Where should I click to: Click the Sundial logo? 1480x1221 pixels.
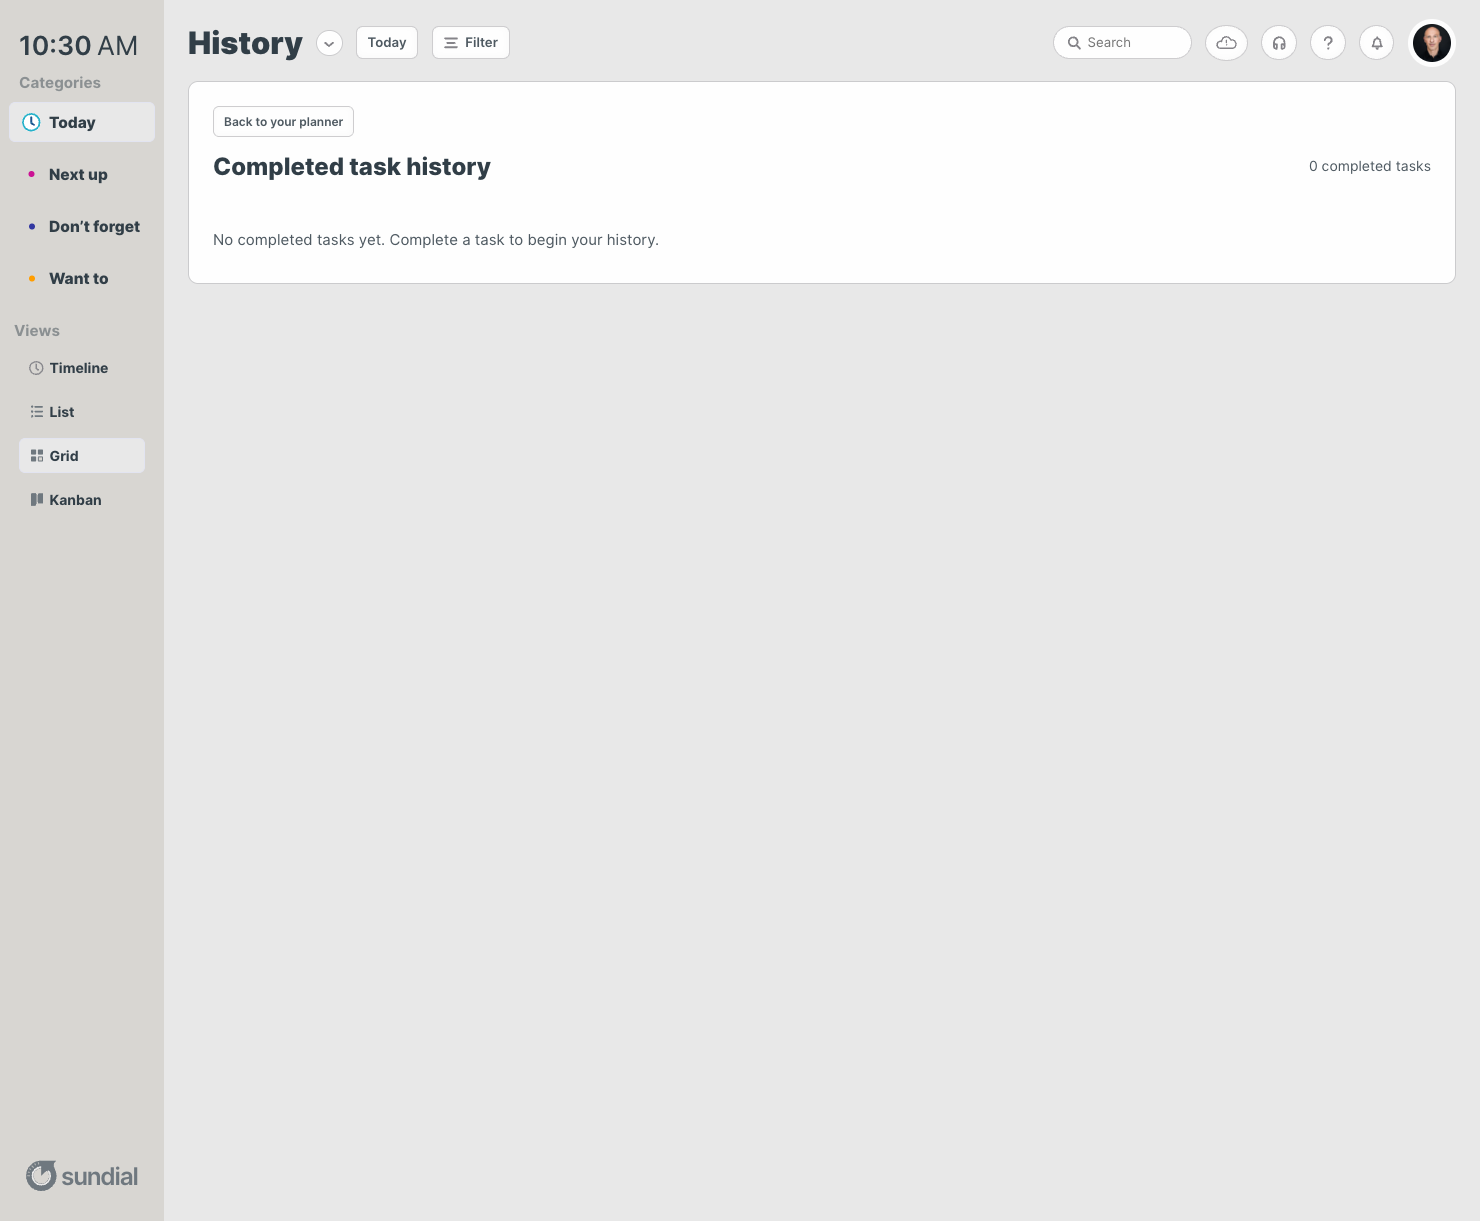[82, 1176]
